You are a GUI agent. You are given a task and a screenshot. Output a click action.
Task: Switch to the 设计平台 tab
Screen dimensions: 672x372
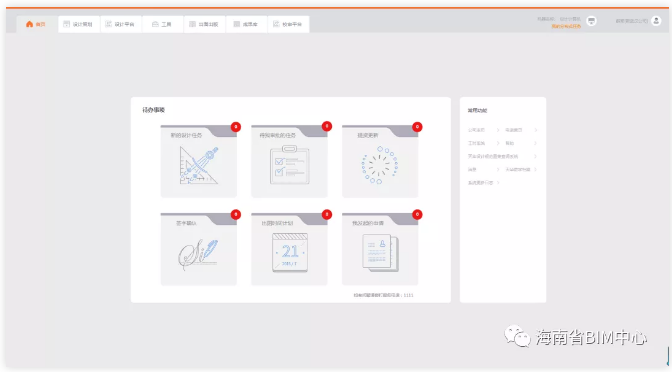120,24
